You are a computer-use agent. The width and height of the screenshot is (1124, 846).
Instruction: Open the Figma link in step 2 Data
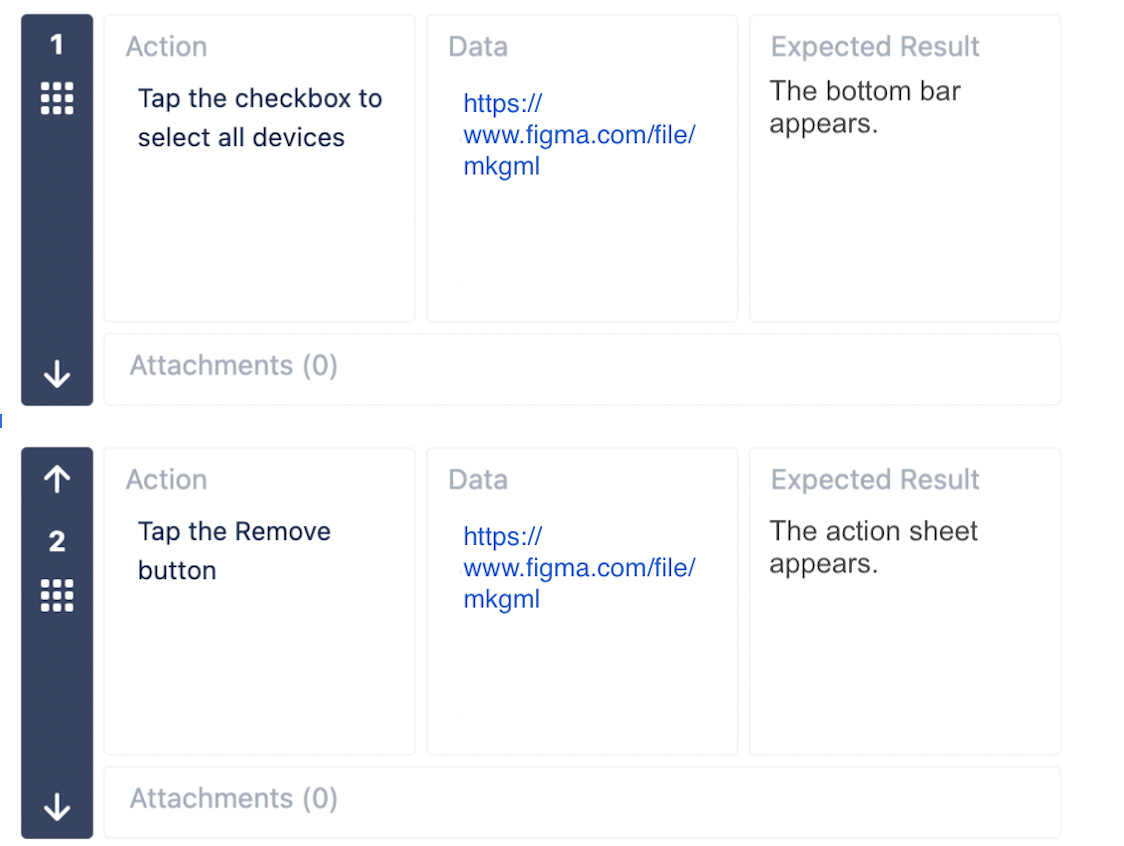578,568
